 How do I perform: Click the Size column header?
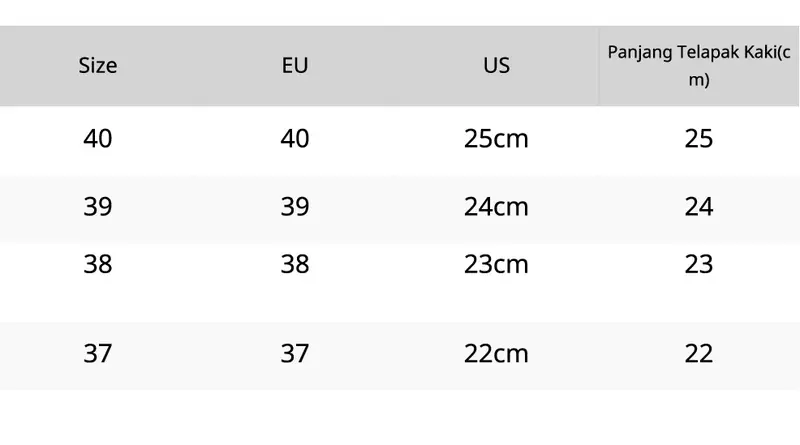coord(98,66)
